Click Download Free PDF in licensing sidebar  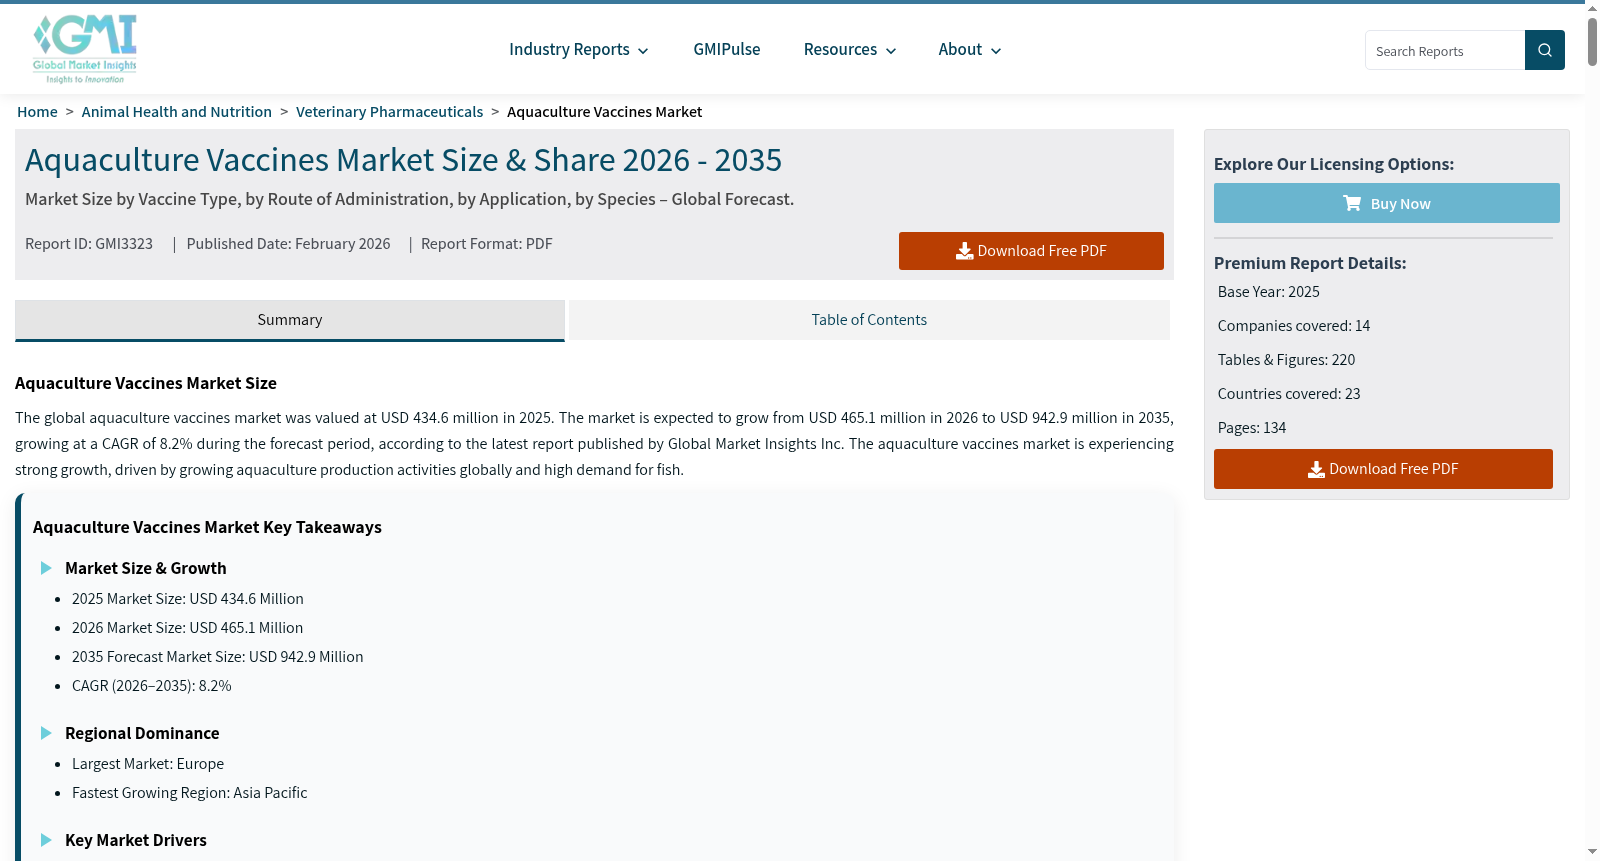(x=1383, y=469)
